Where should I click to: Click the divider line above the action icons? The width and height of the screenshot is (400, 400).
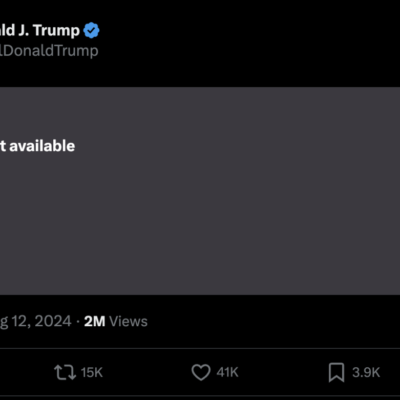[200, 349]
